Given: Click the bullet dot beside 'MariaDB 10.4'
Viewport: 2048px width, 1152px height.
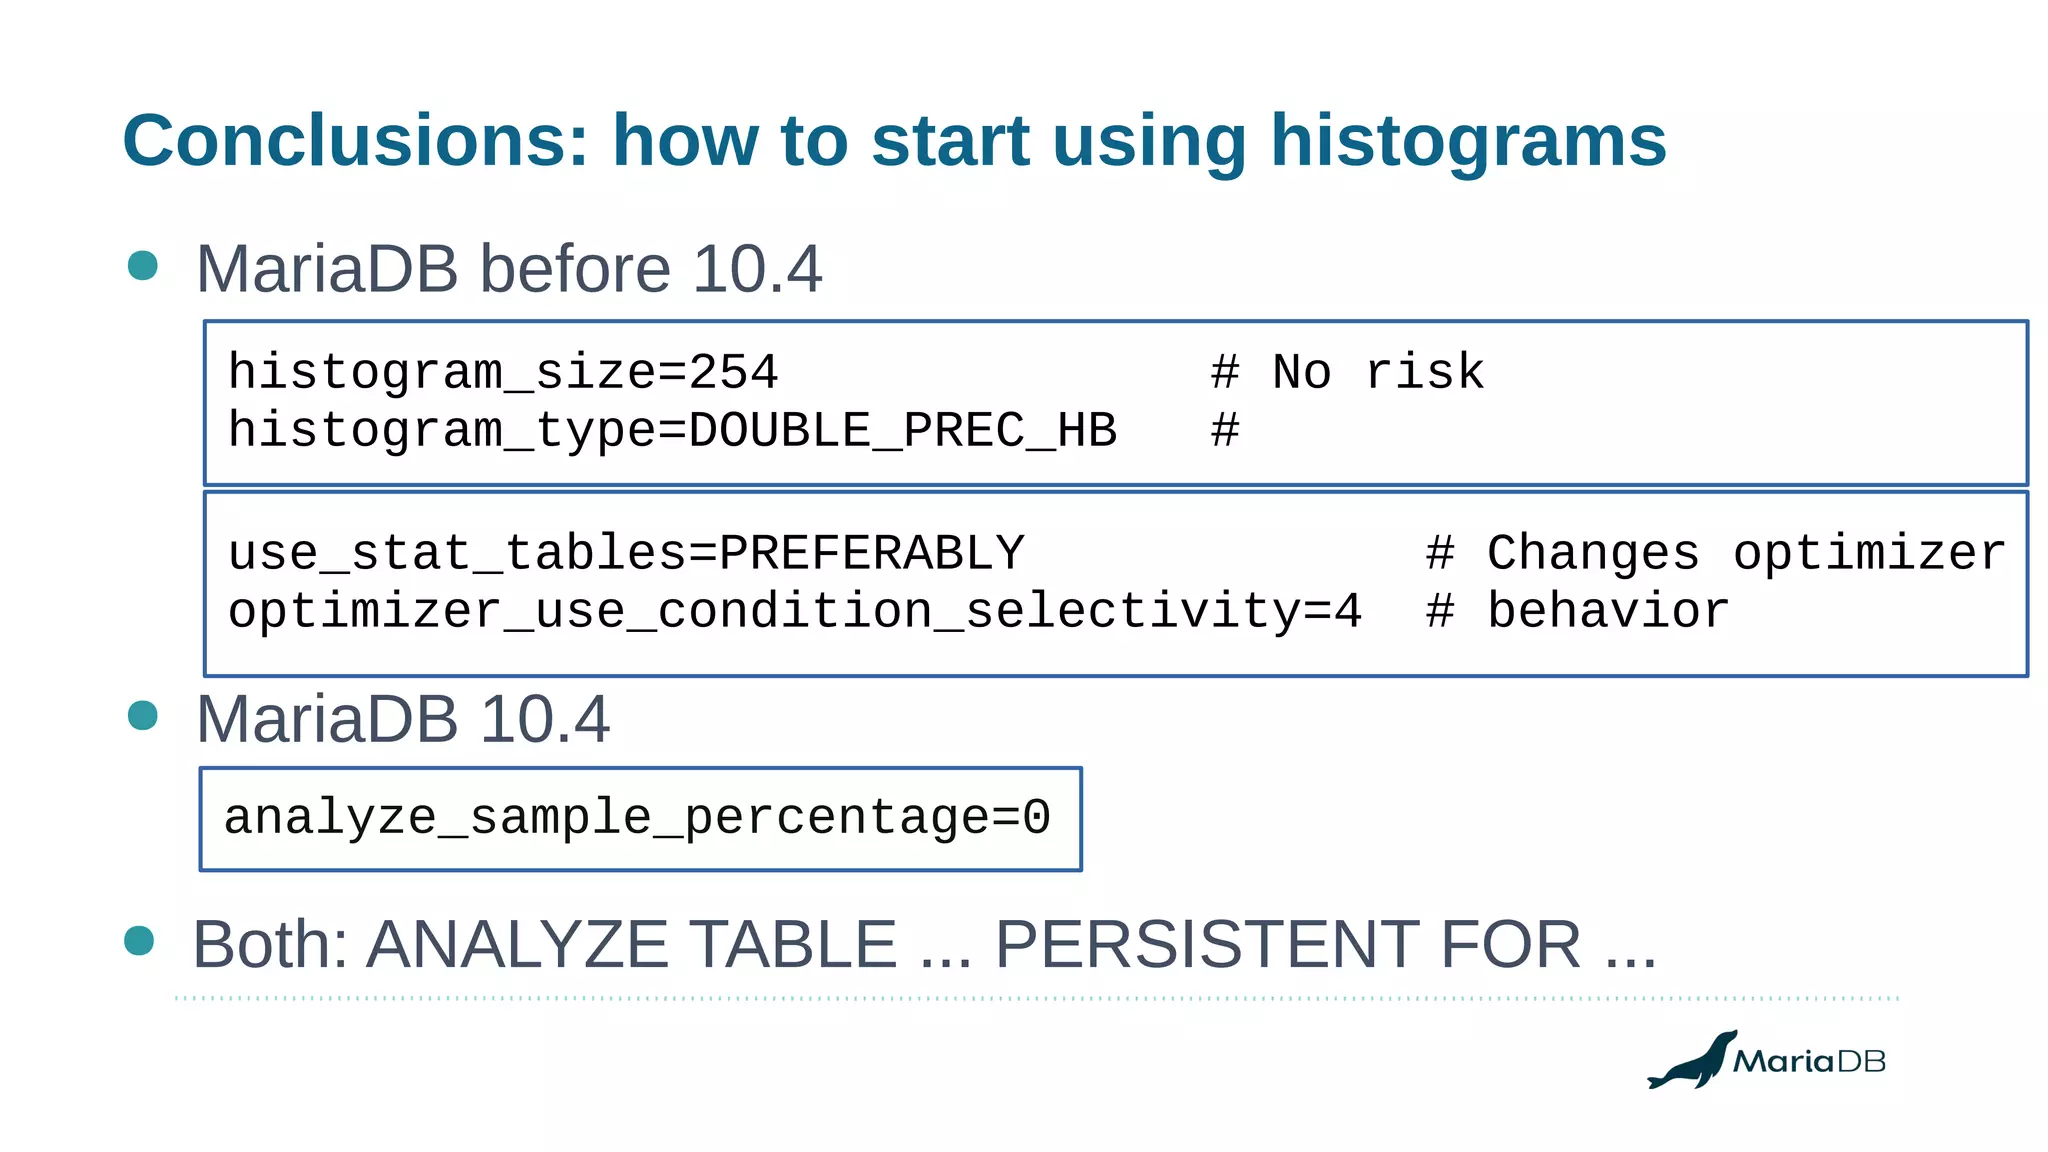Looking at the screenshot, I should (143, 716).
